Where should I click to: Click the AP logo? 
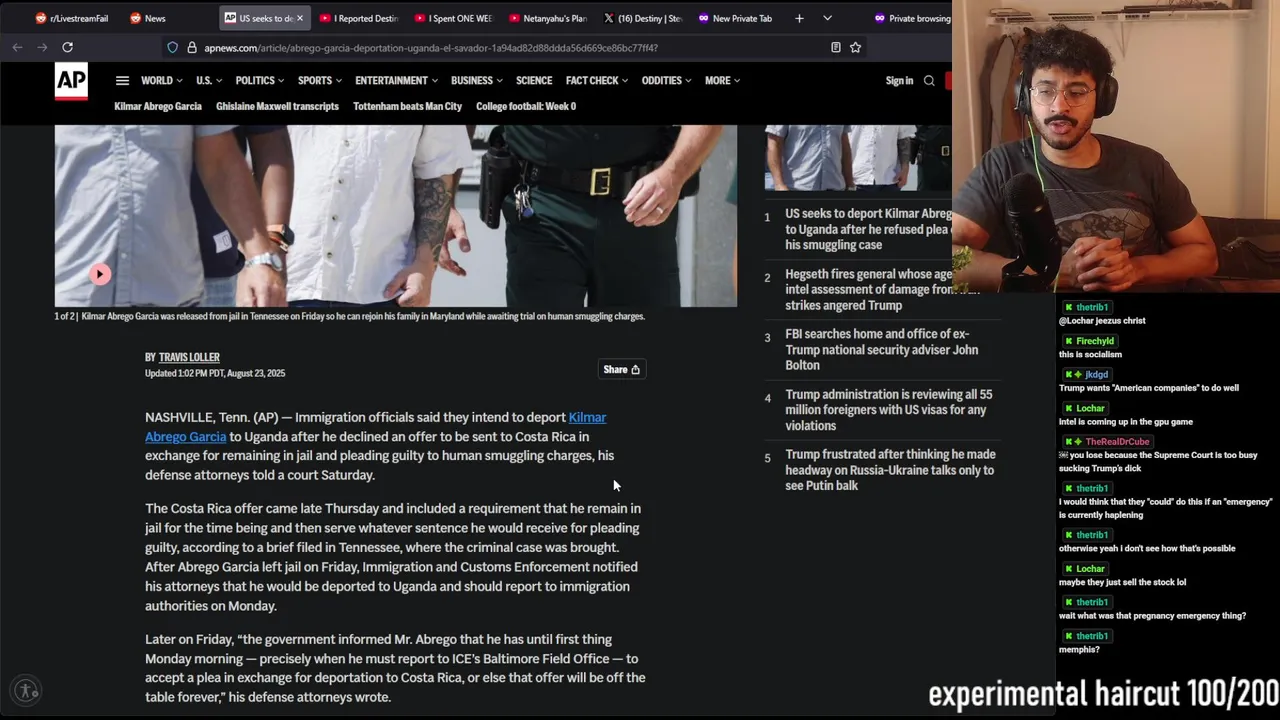click(x=71, y=82)
